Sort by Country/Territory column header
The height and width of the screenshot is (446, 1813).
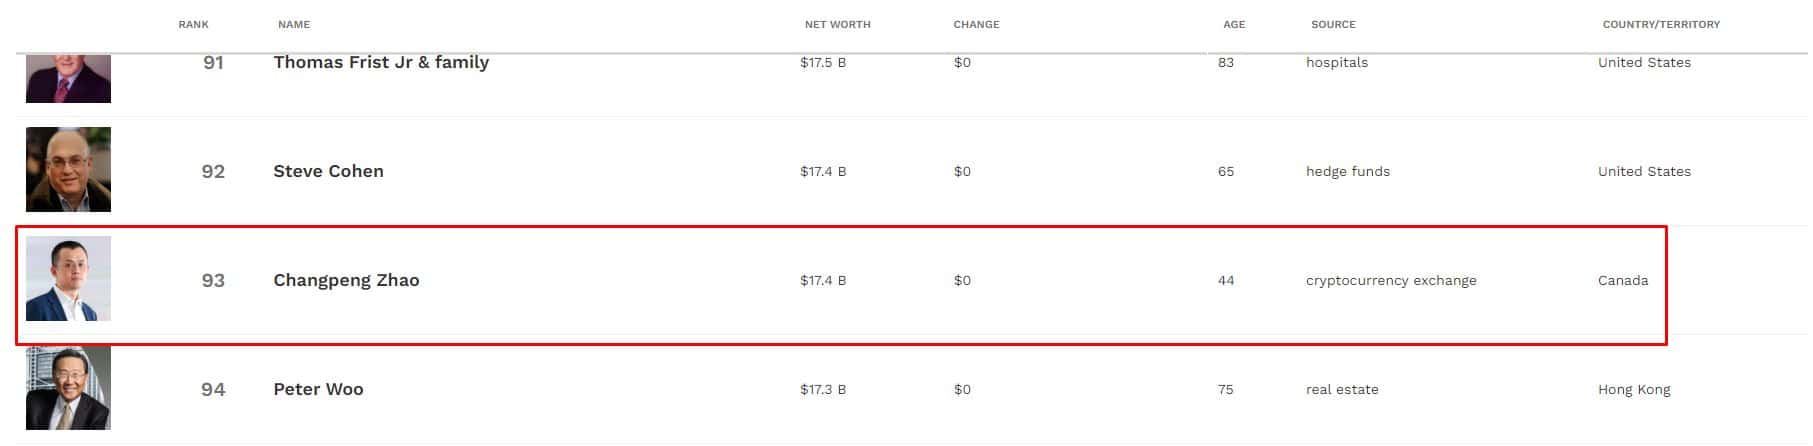point(1661,24)
